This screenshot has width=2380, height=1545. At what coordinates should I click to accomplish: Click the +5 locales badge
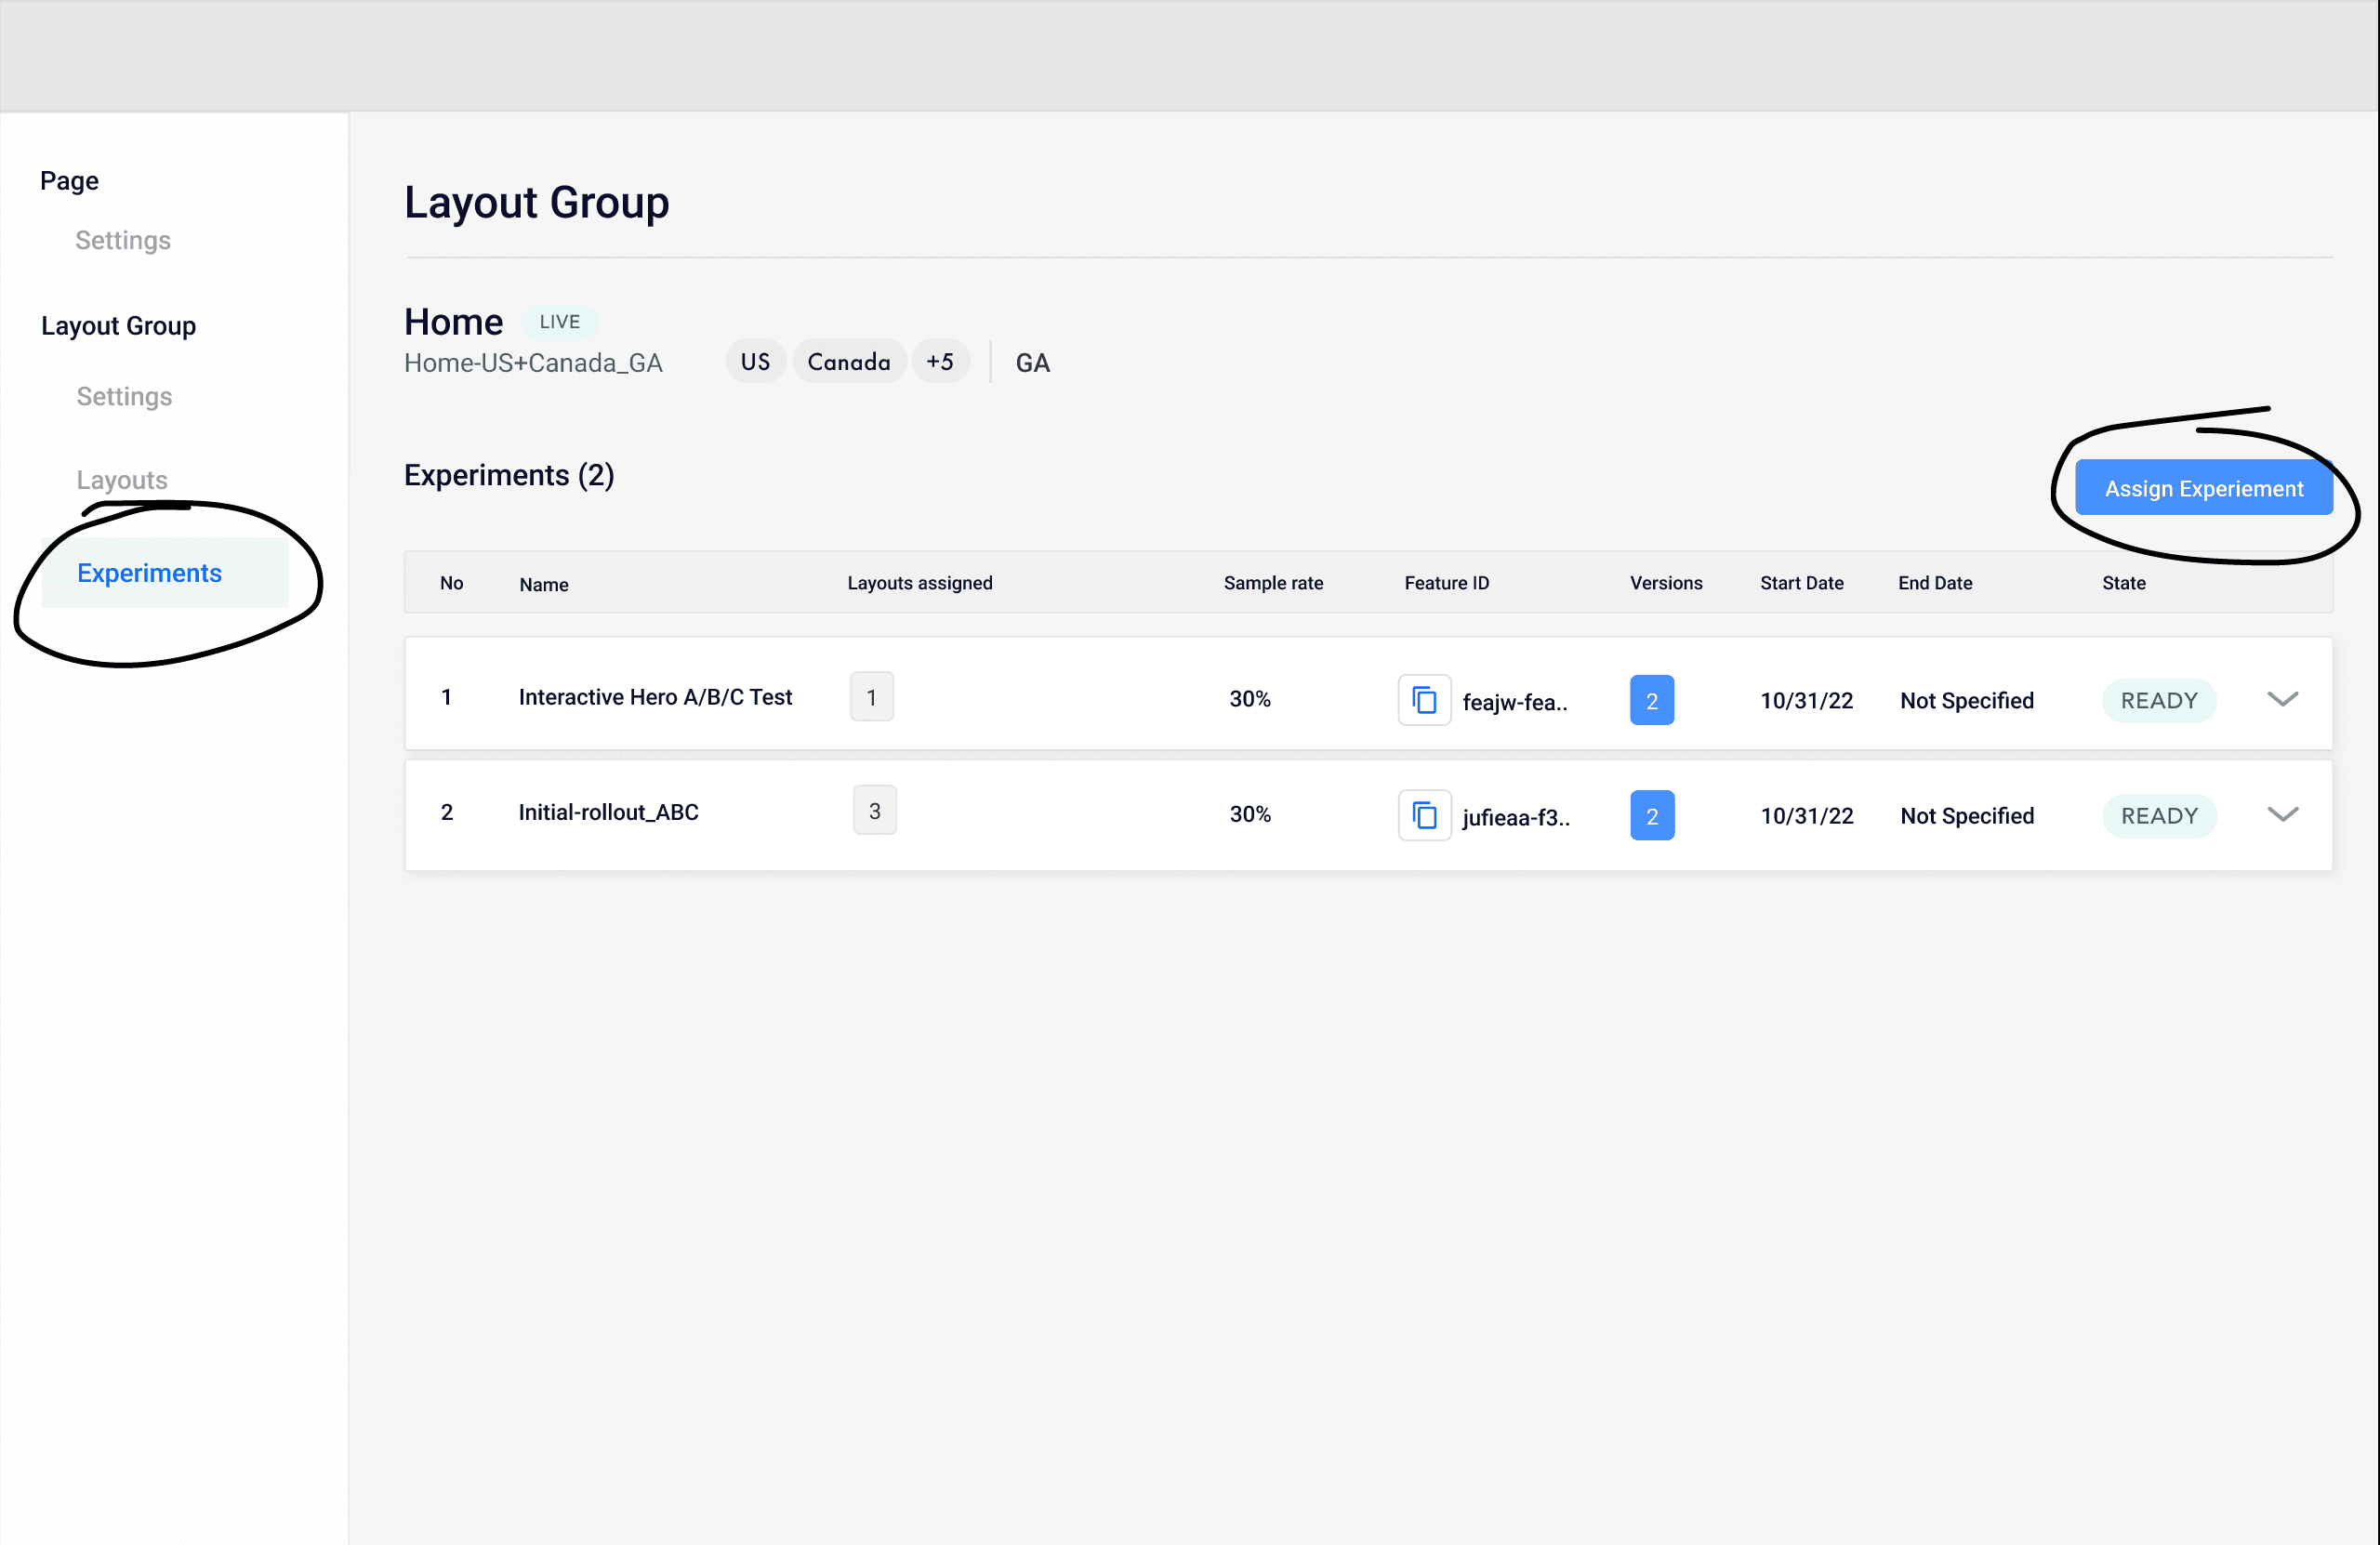tap(940, 361)
